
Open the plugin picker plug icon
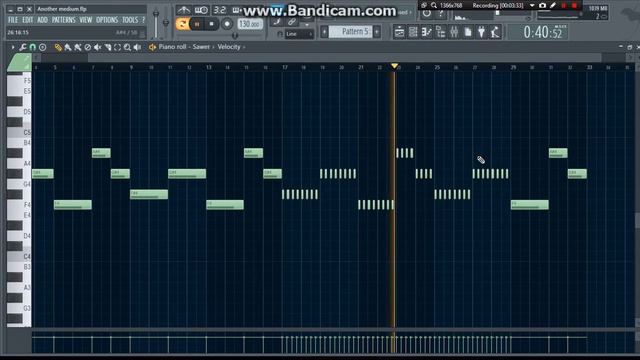coord(482,32)
